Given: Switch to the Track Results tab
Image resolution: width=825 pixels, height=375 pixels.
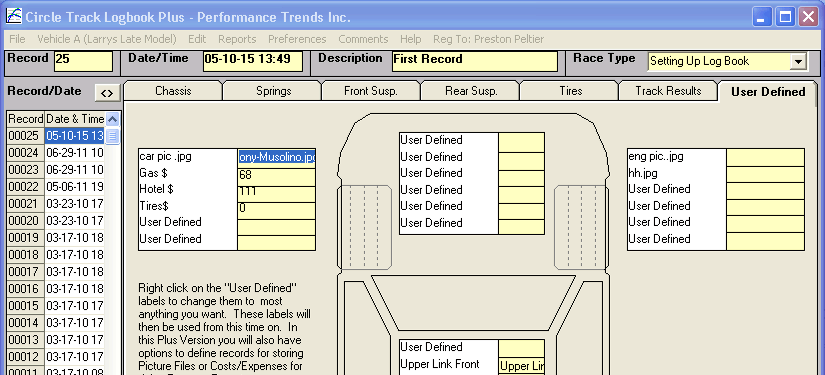Looking at the screenshot, I should pos(668,91).
